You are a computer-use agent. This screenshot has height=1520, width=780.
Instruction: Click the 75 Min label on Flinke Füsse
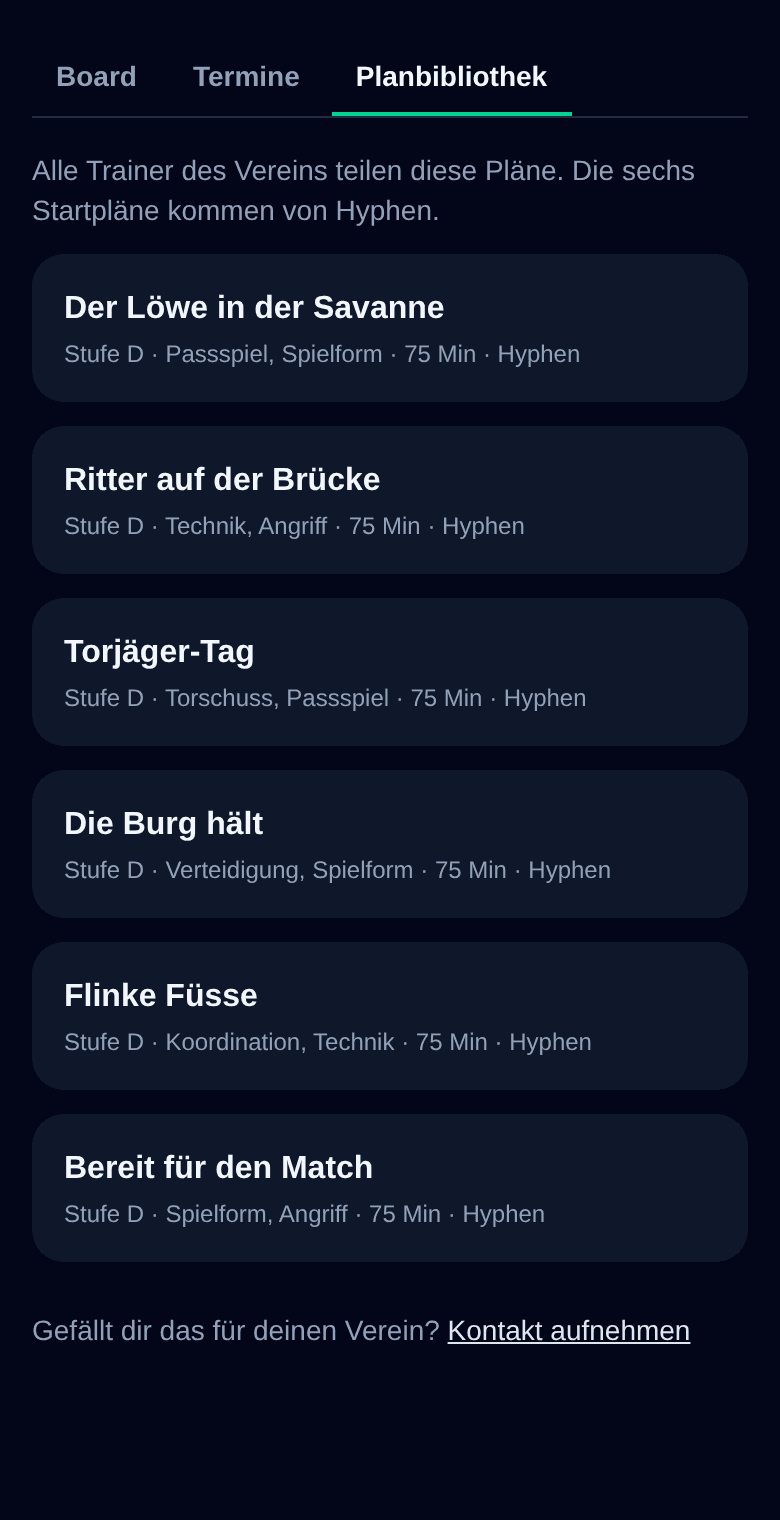pos(452,1042)
